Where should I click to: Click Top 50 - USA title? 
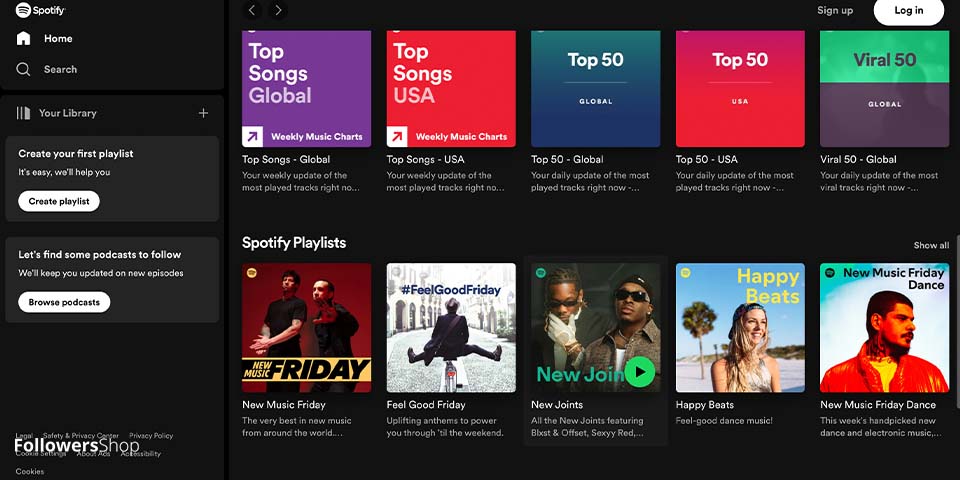(707, 159)
